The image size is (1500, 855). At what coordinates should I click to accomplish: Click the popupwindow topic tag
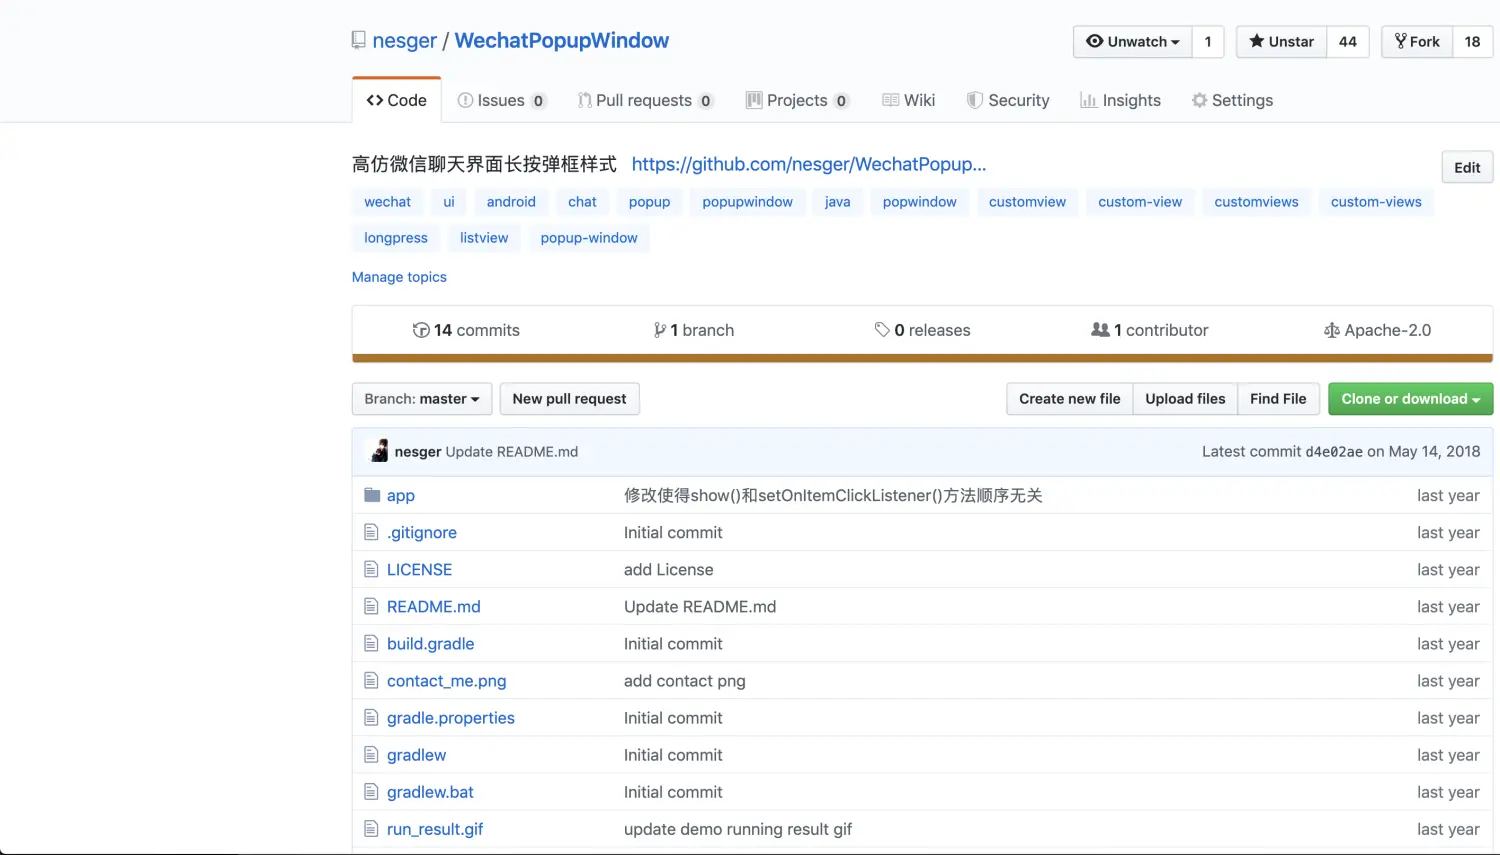pyautogui.click(x=747, y=201)
